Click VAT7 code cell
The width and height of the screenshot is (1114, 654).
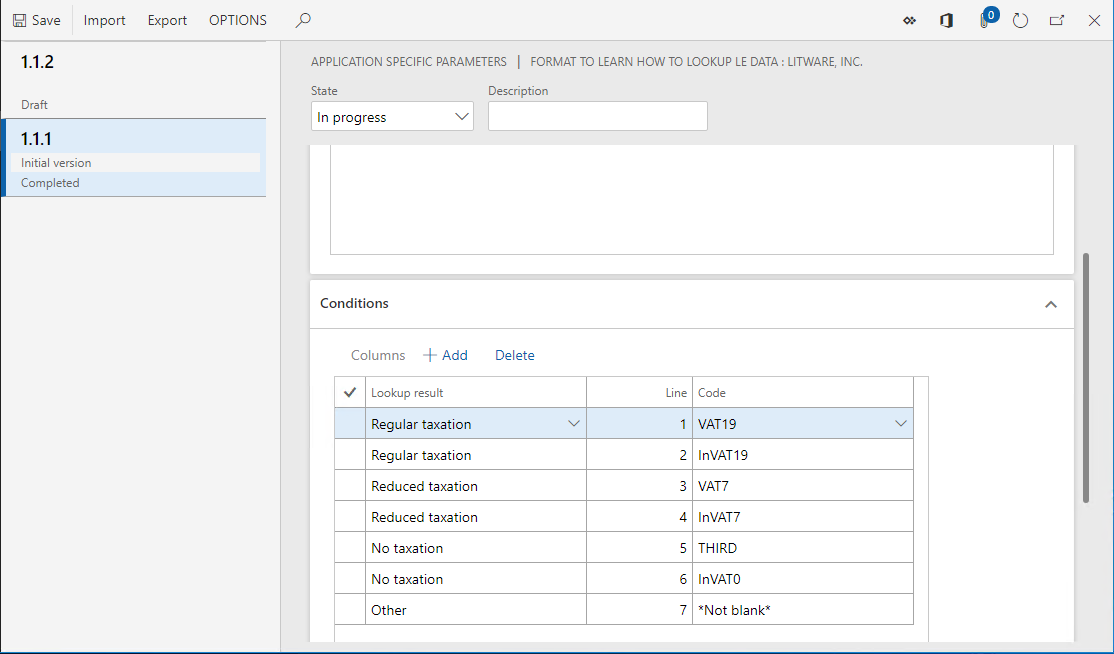[x=803, y=486]
